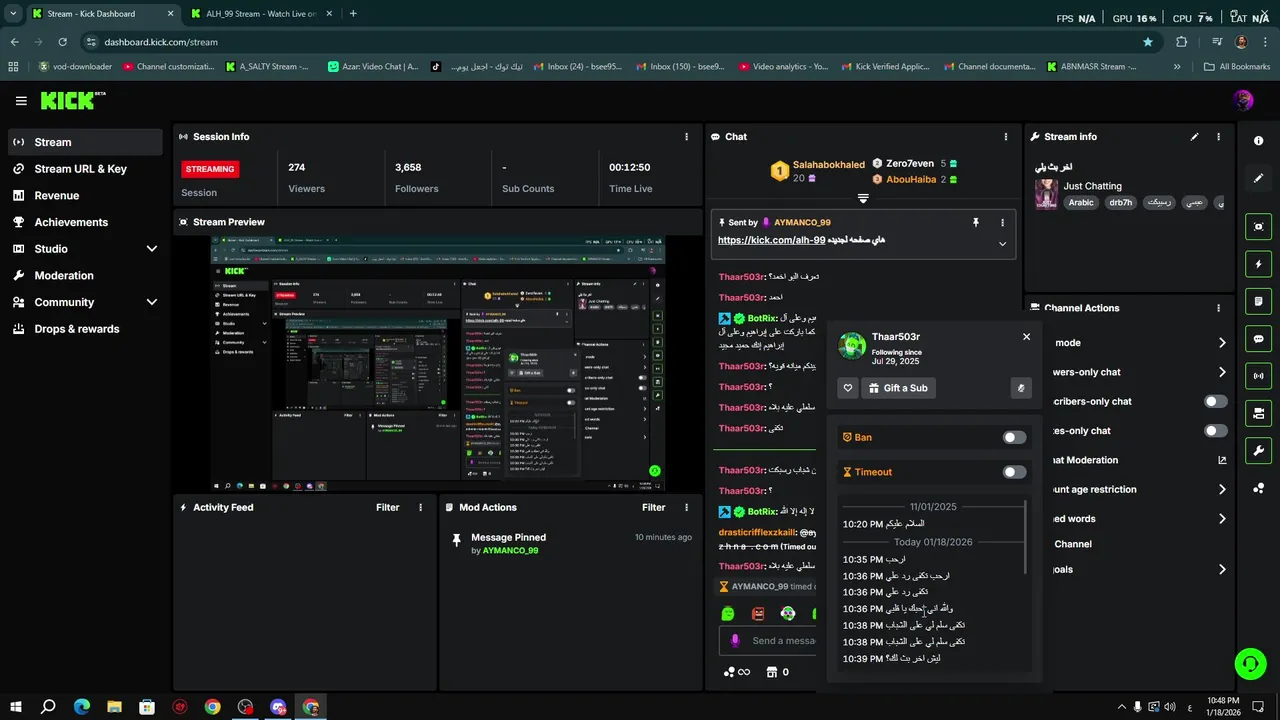Expand the Community sidebar section
This screenshot has width=1280, height=720.
pos(152,302)
